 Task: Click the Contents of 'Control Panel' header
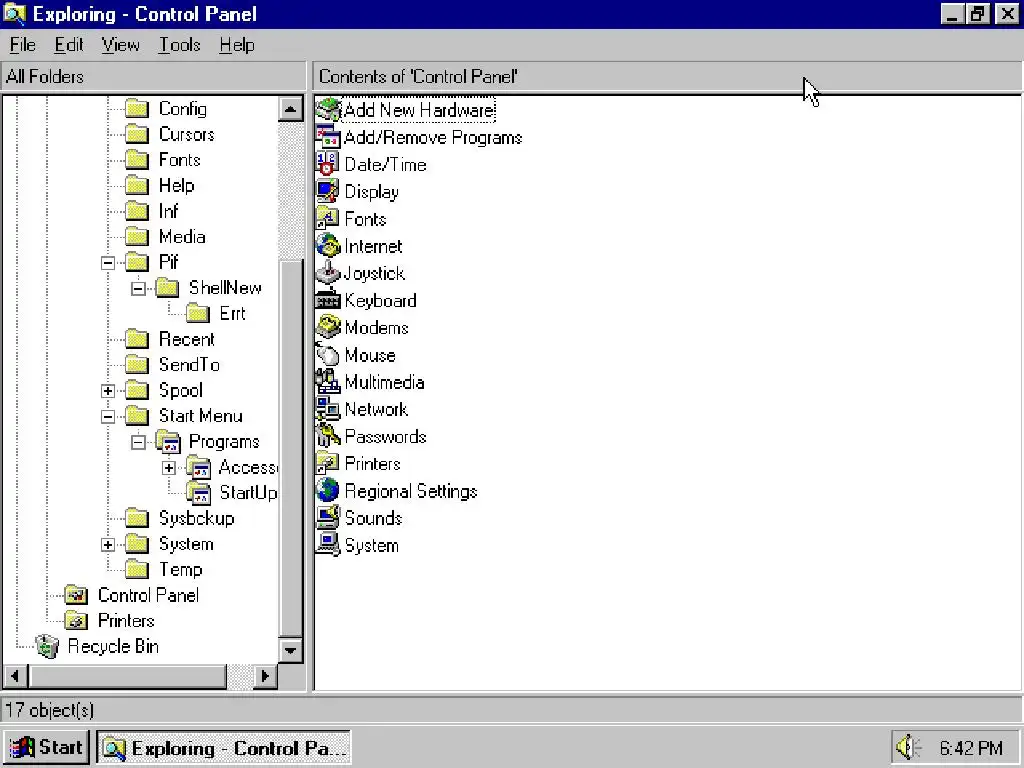point(667,76)
